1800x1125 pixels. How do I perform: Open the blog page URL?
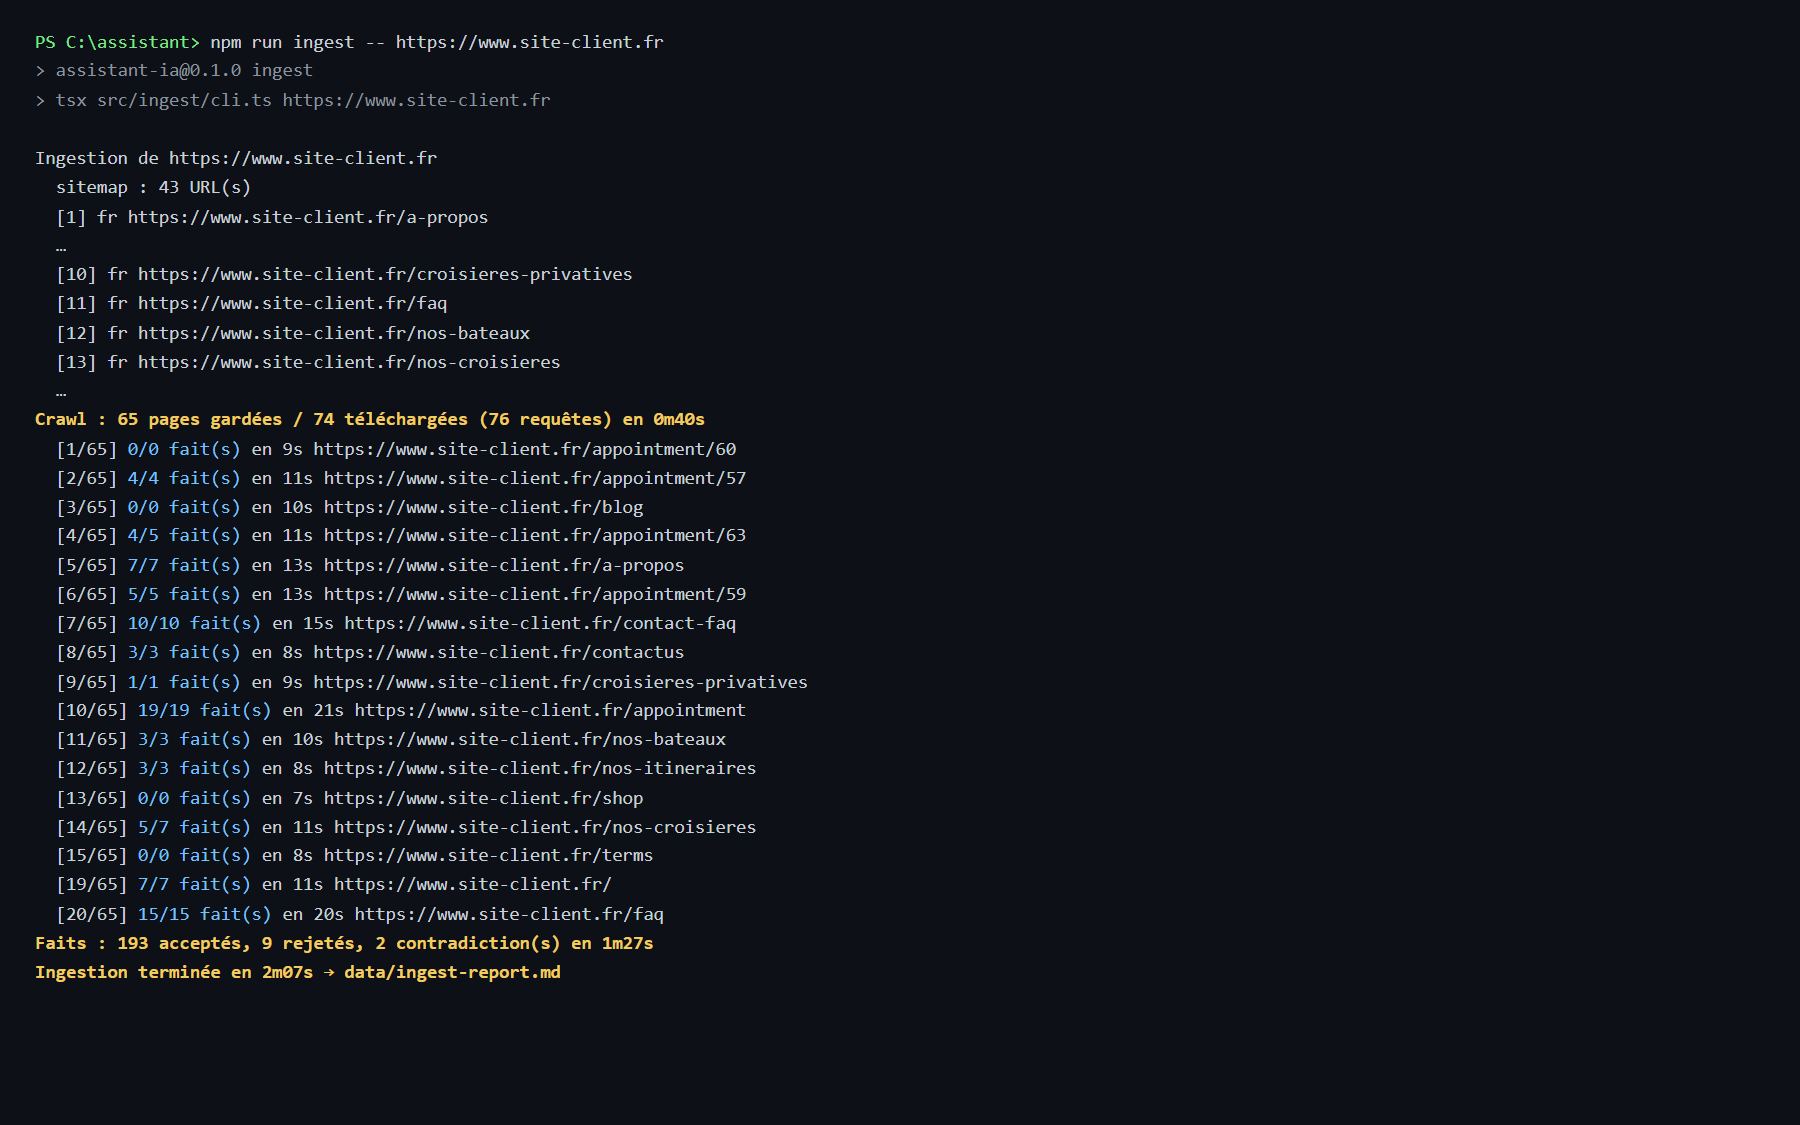[483, 507]
